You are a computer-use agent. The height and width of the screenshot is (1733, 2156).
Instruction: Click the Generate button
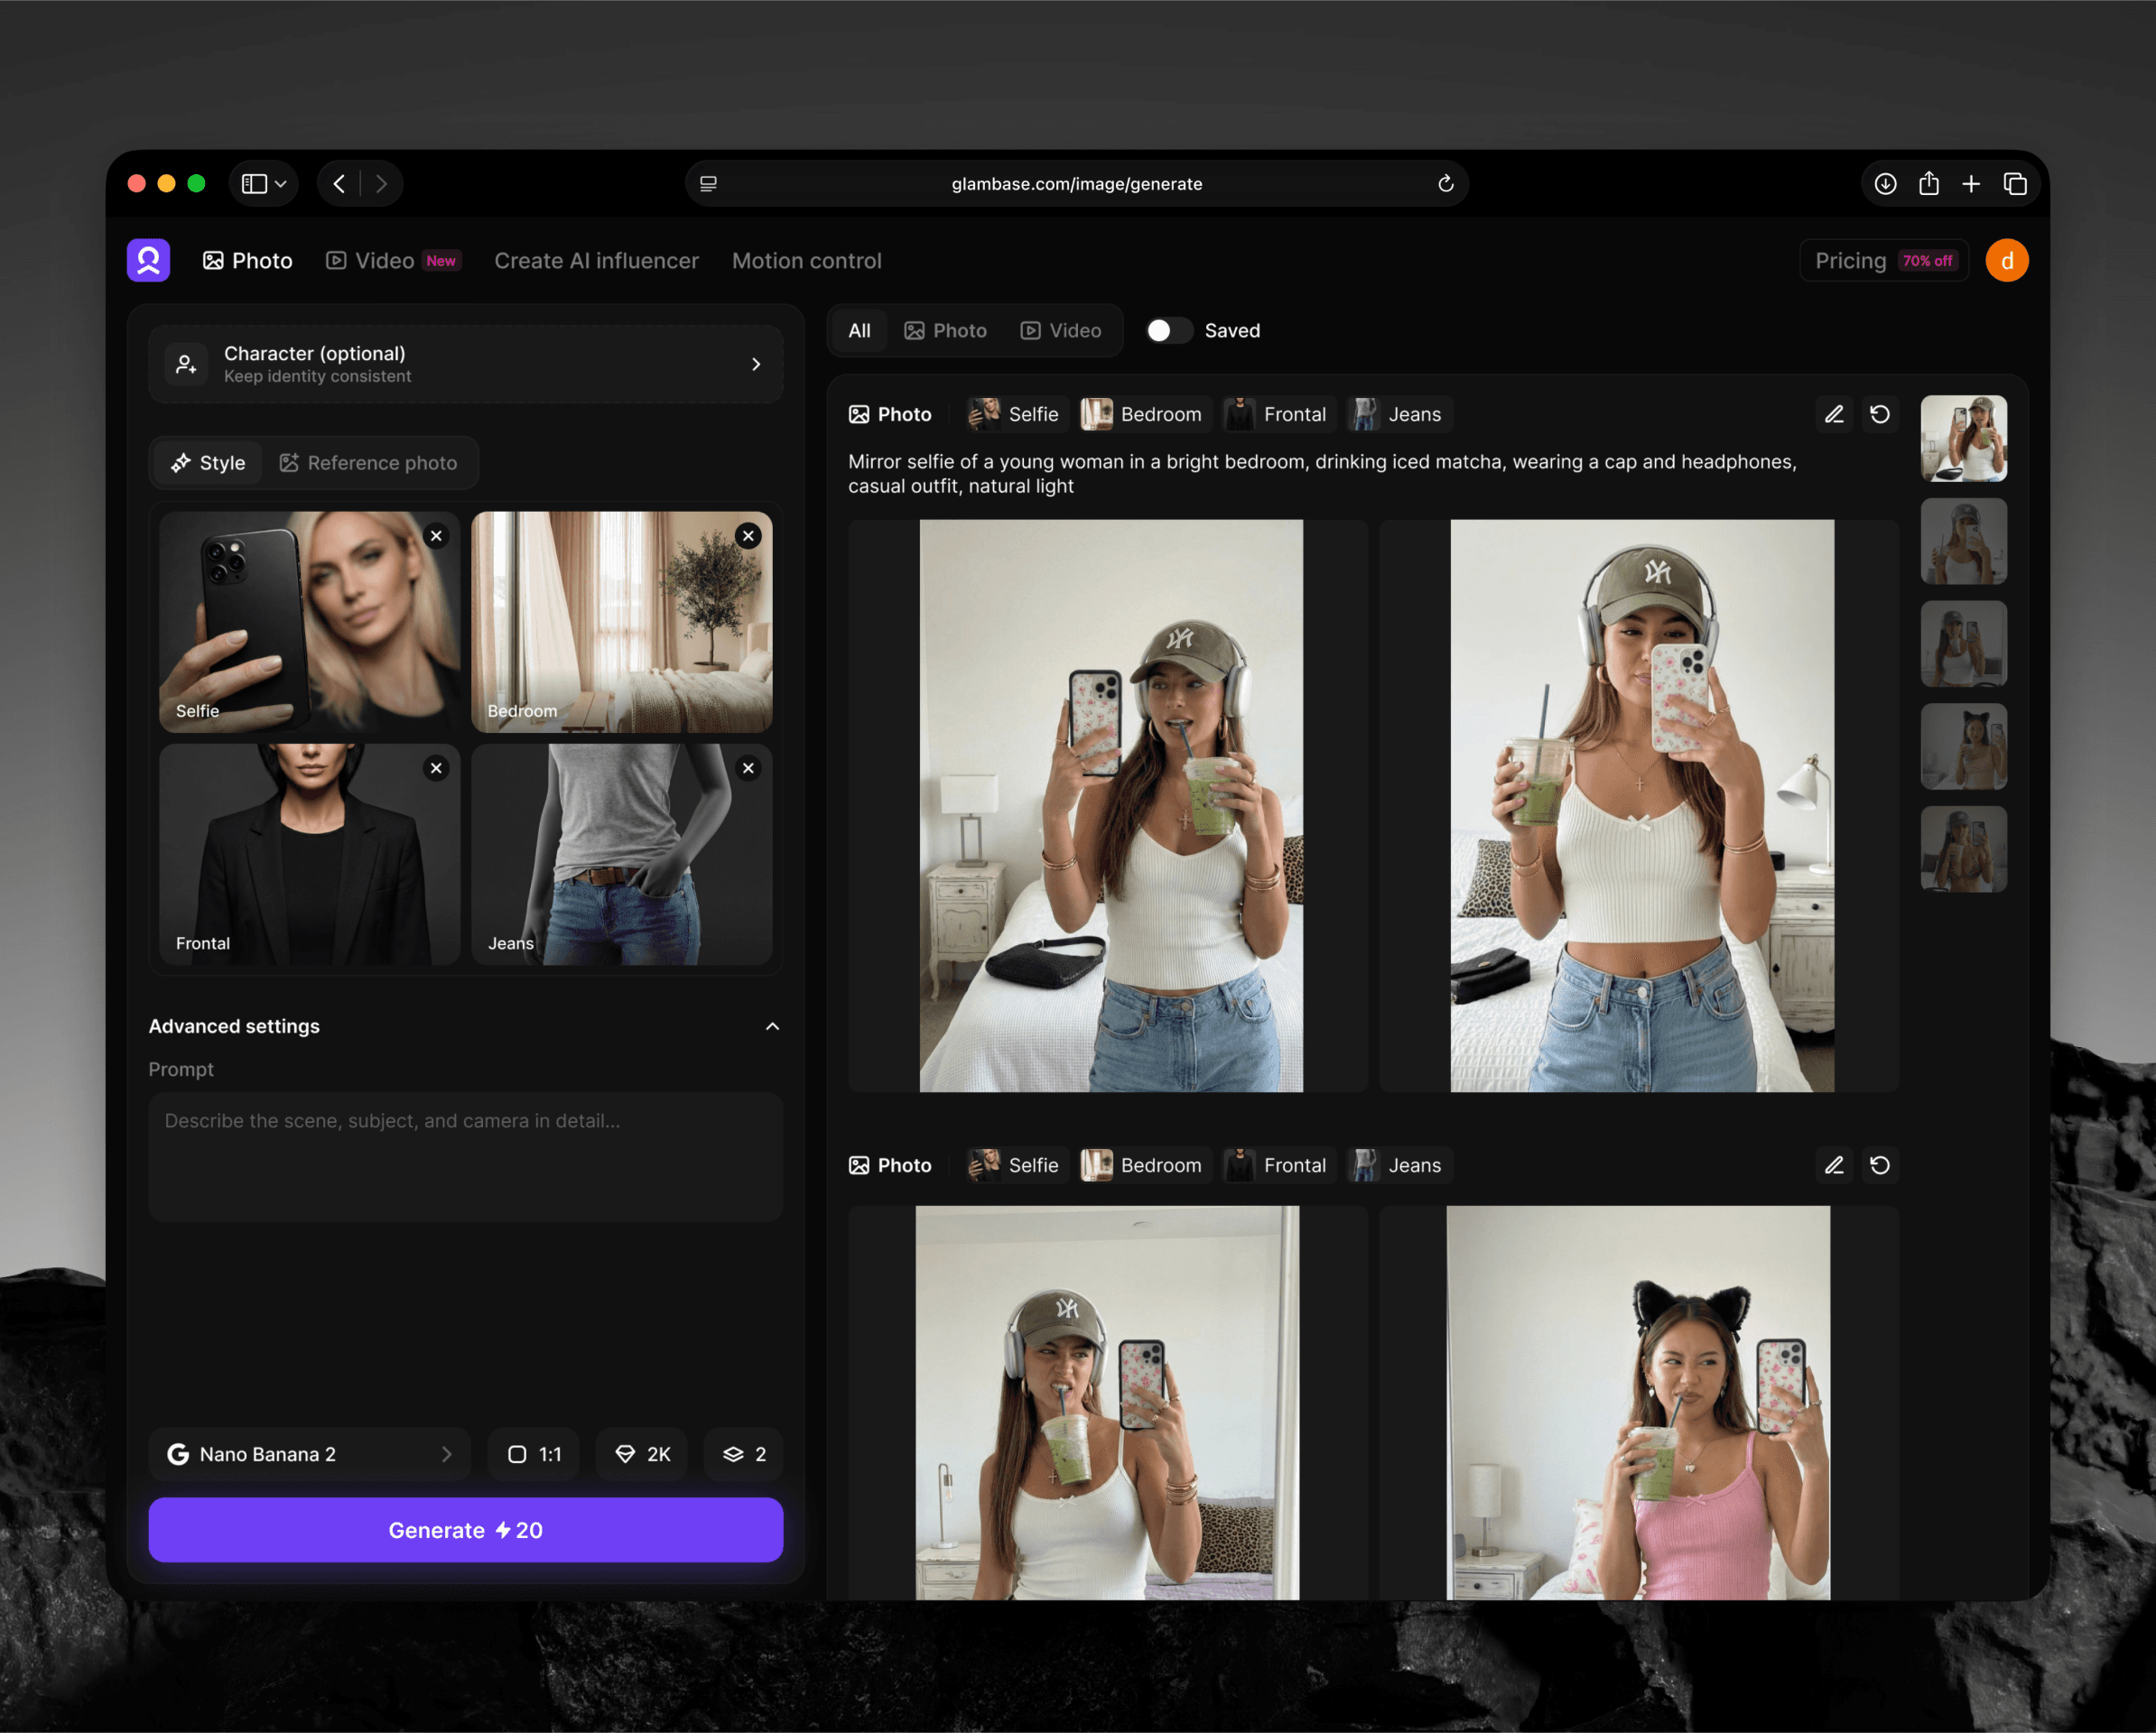pyautogui.click(x=465, y=1529)
